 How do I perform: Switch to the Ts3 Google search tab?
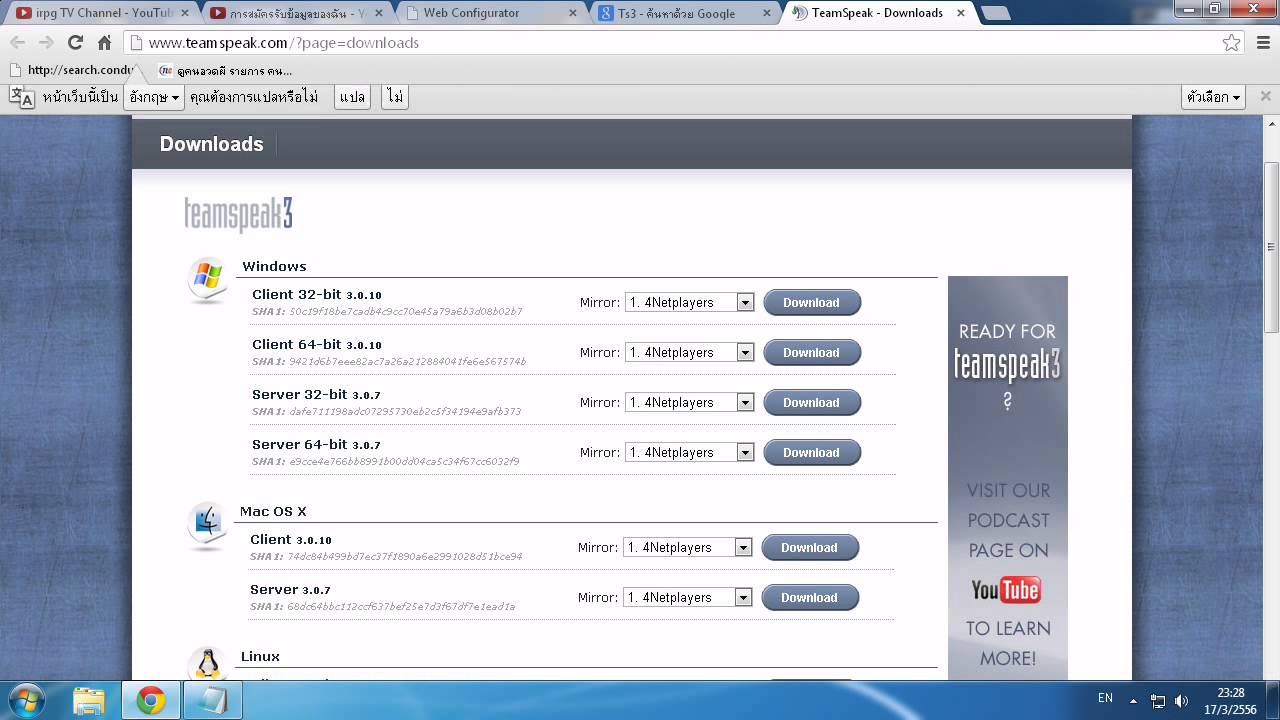(683, 13)
